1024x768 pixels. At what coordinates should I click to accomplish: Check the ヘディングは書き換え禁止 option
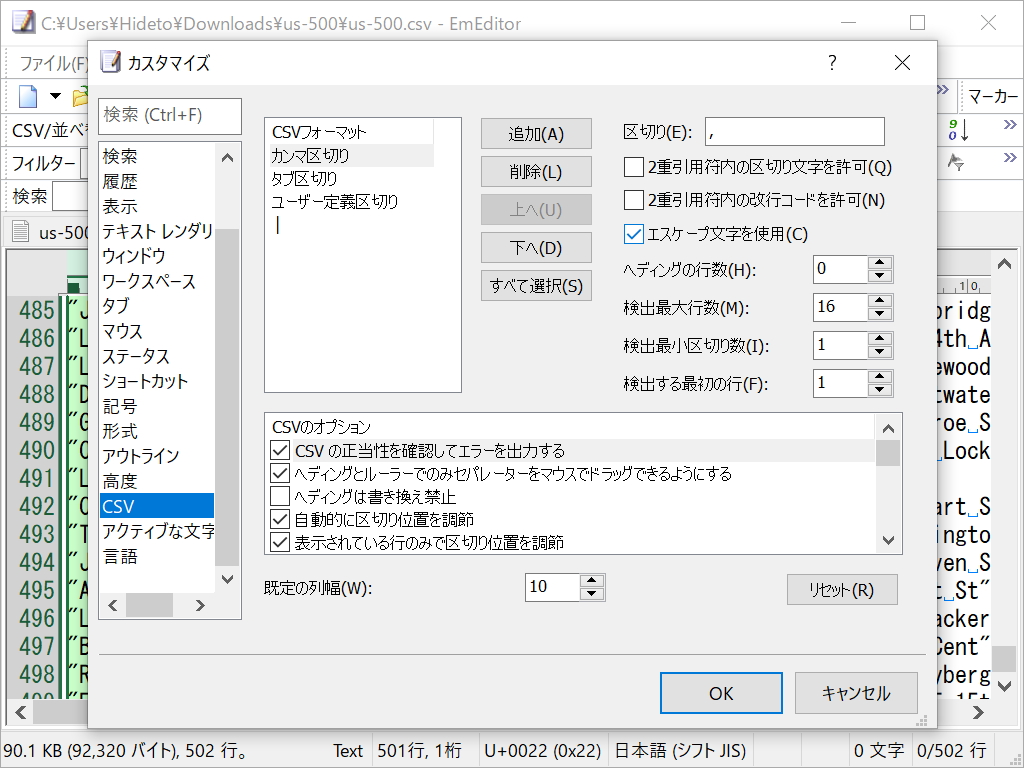pyautogui.click(x=281, y=497)
